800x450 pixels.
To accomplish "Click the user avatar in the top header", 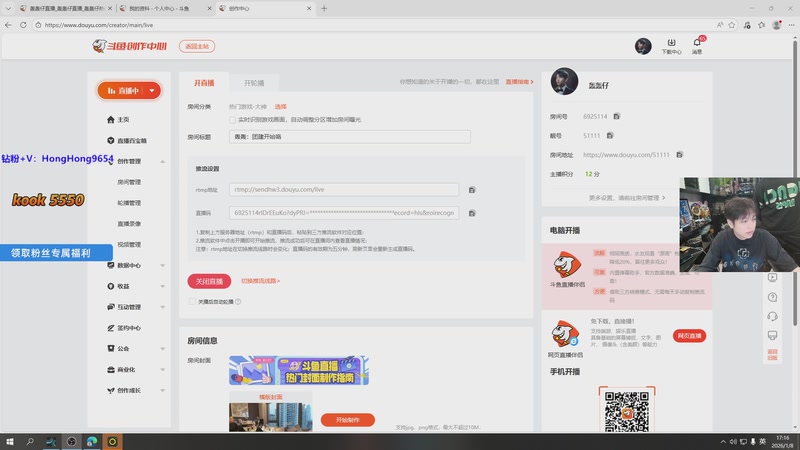I will coord(643,46).
